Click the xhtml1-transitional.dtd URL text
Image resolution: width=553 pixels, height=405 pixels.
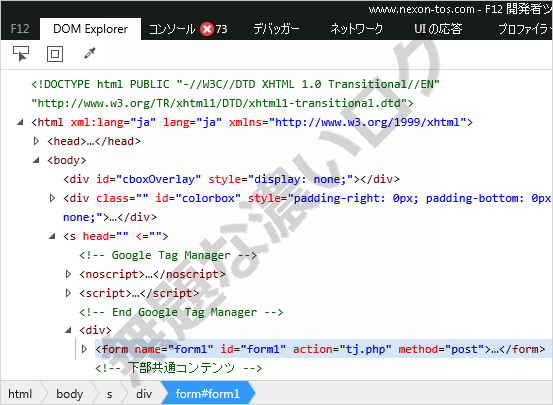click(219, 103)
